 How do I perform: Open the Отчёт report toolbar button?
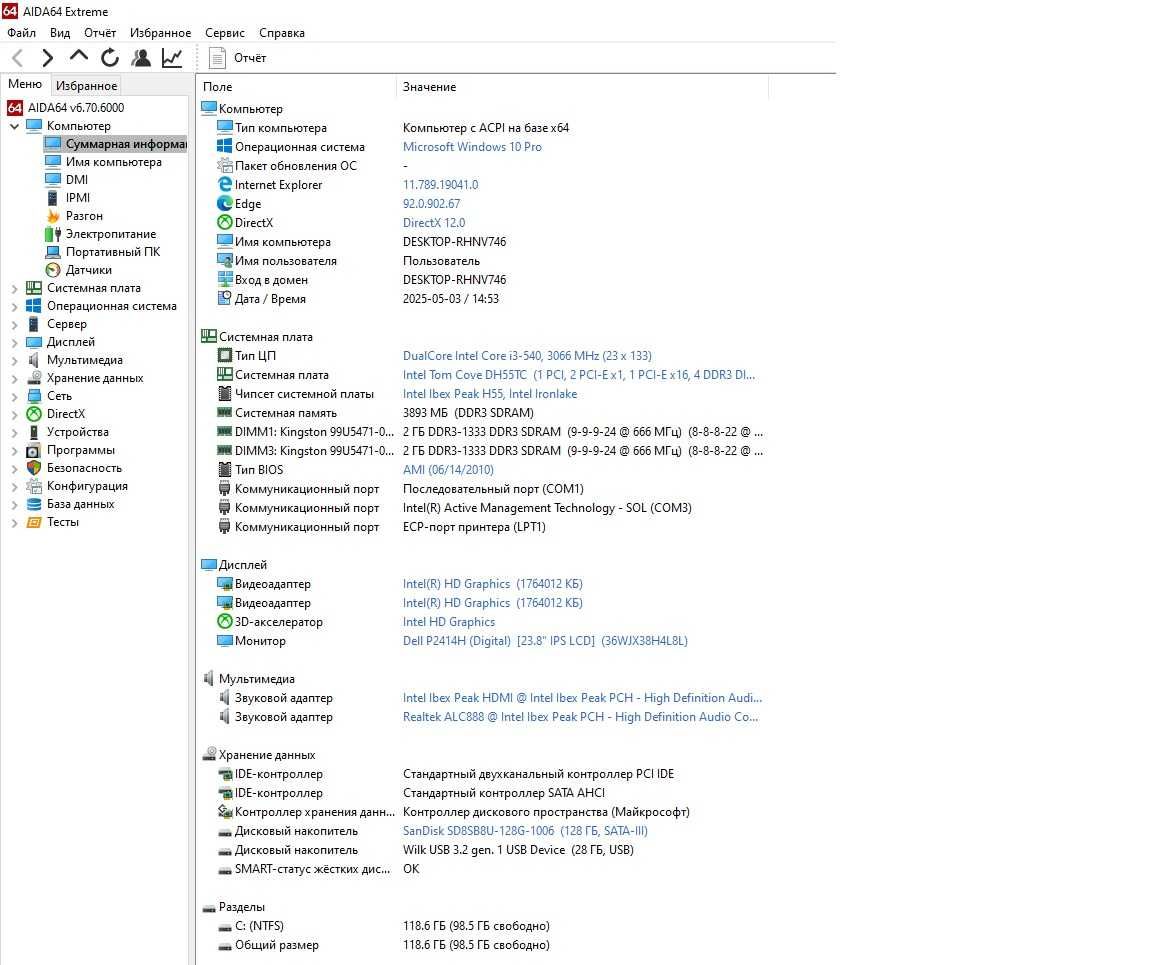click(x=238, y=57)
